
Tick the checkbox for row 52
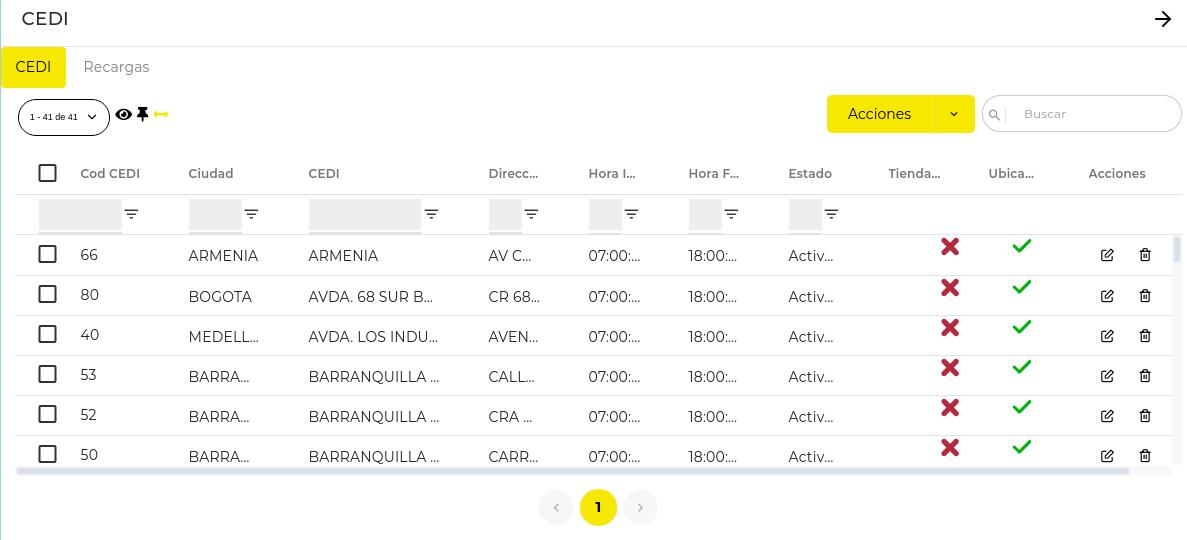(x=48, y=414)
